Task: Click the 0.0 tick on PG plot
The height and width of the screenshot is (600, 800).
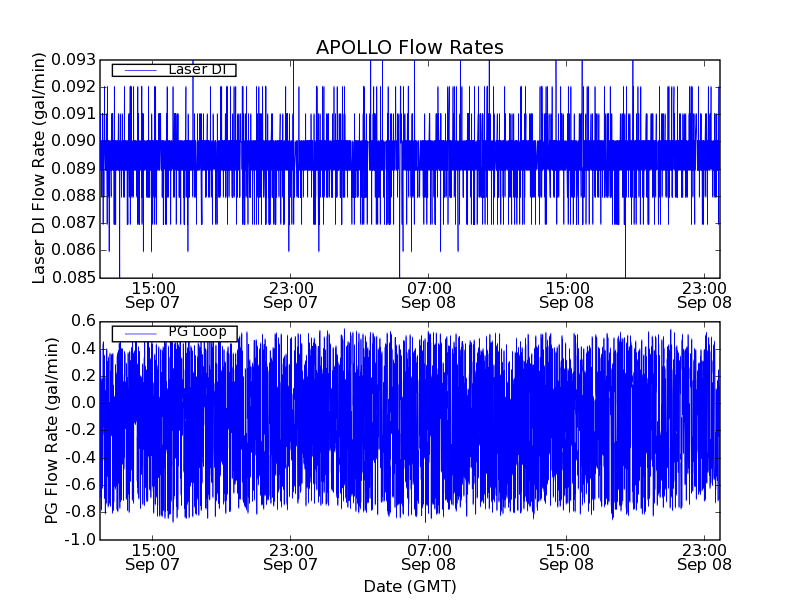Action: [84, 403]
